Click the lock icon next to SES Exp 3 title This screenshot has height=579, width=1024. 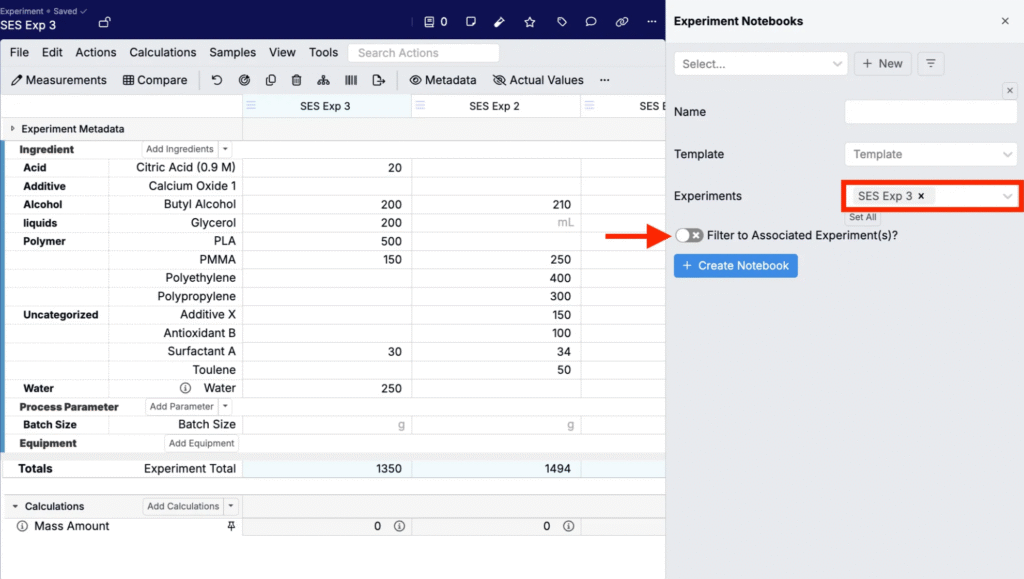point(104,23)
